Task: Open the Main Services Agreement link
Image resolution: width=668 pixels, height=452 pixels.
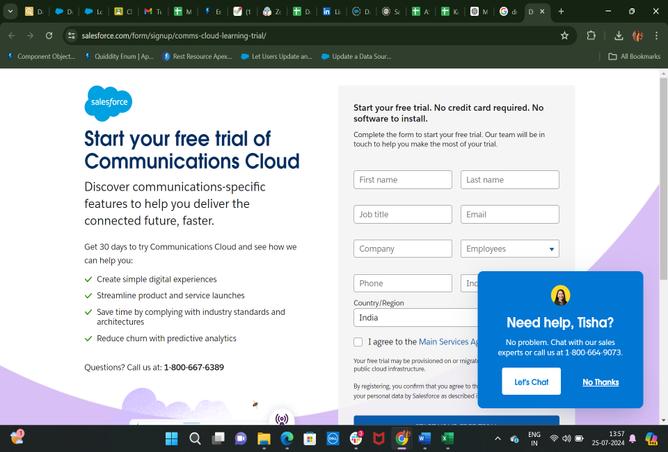Action: tap(448, 342)
